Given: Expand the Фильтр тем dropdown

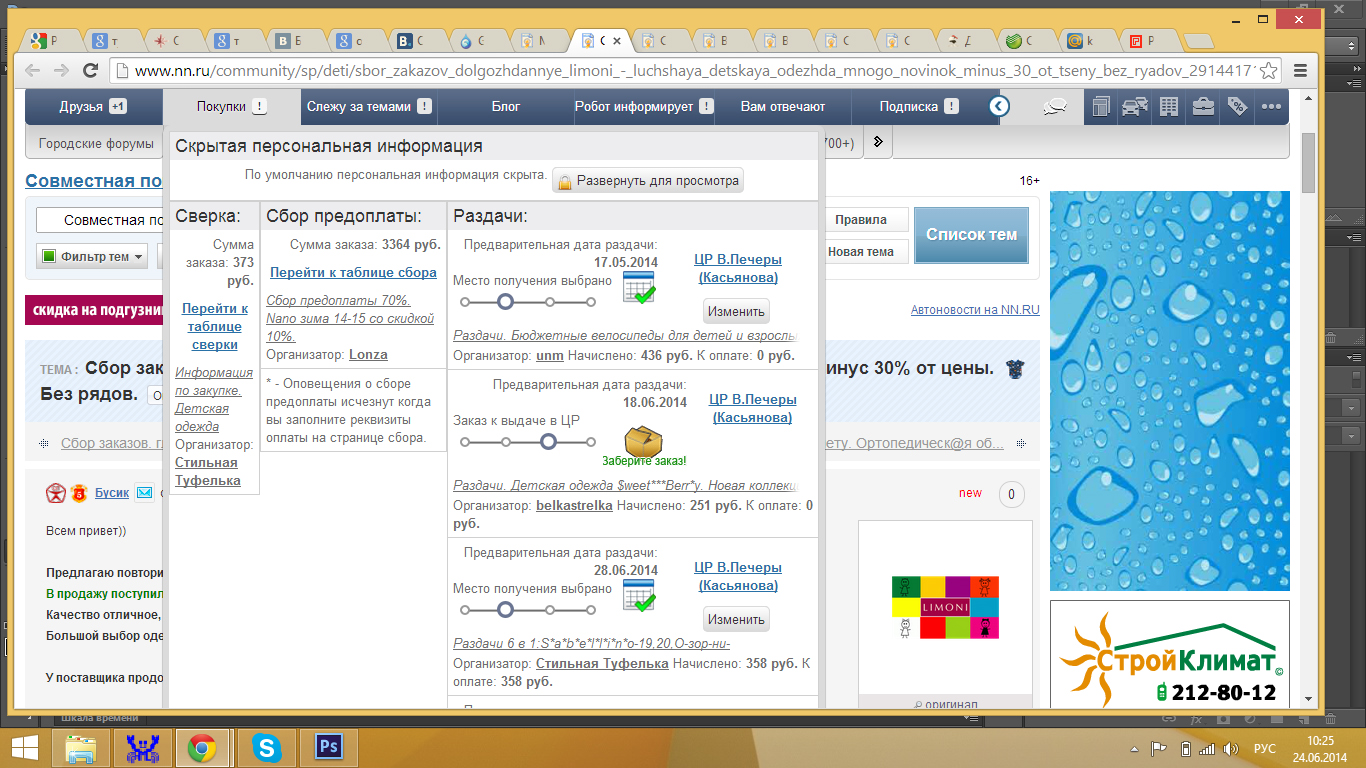Looking at the screenshot, I should click(x=92, y=257).
